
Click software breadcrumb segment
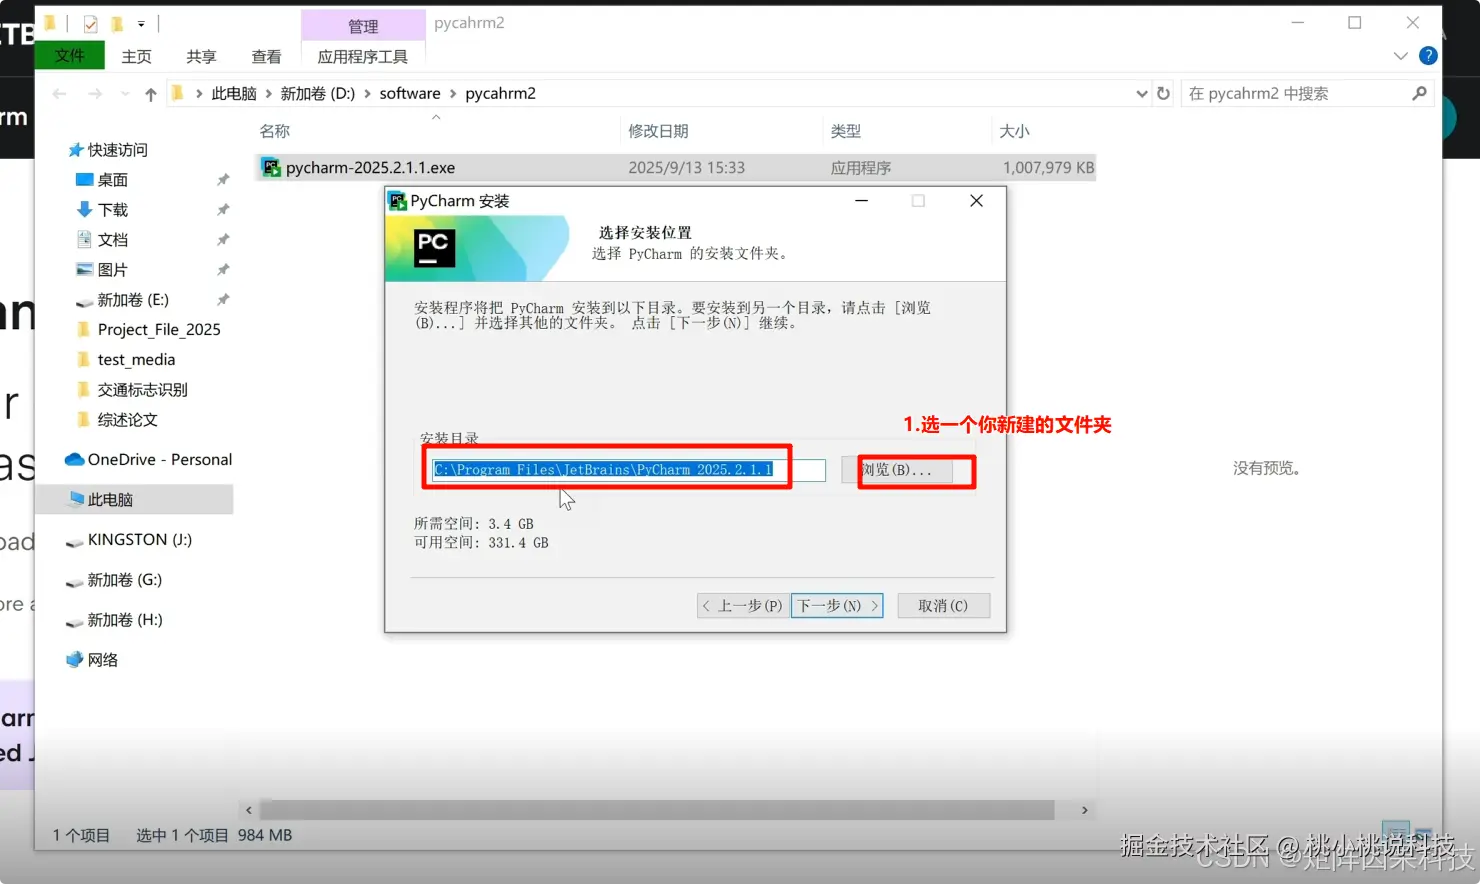click(410, 94)
